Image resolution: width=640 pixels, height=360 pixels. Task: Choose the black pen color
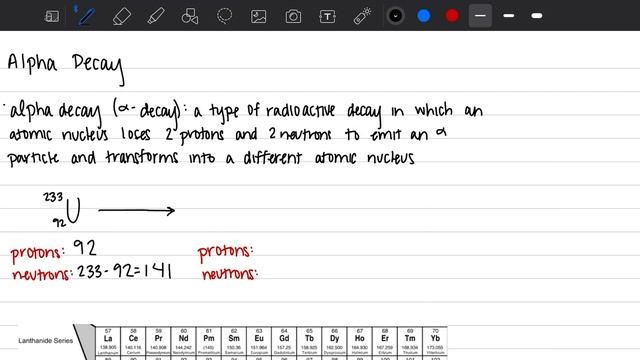pos(395,16)
